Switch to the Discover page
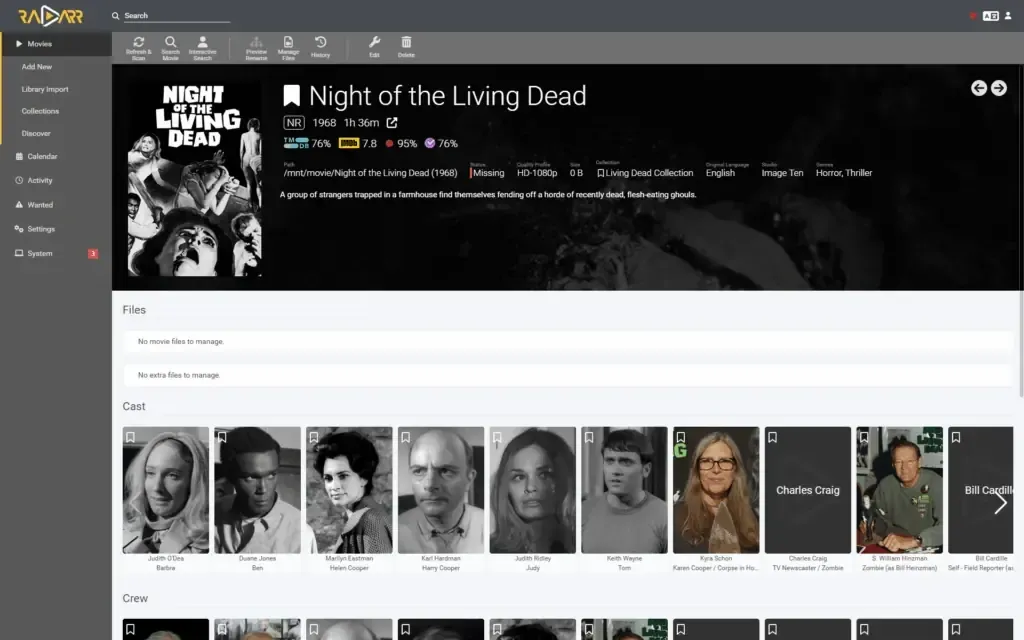The height and width of the screenshot is (640, 1024). (36, 133)
